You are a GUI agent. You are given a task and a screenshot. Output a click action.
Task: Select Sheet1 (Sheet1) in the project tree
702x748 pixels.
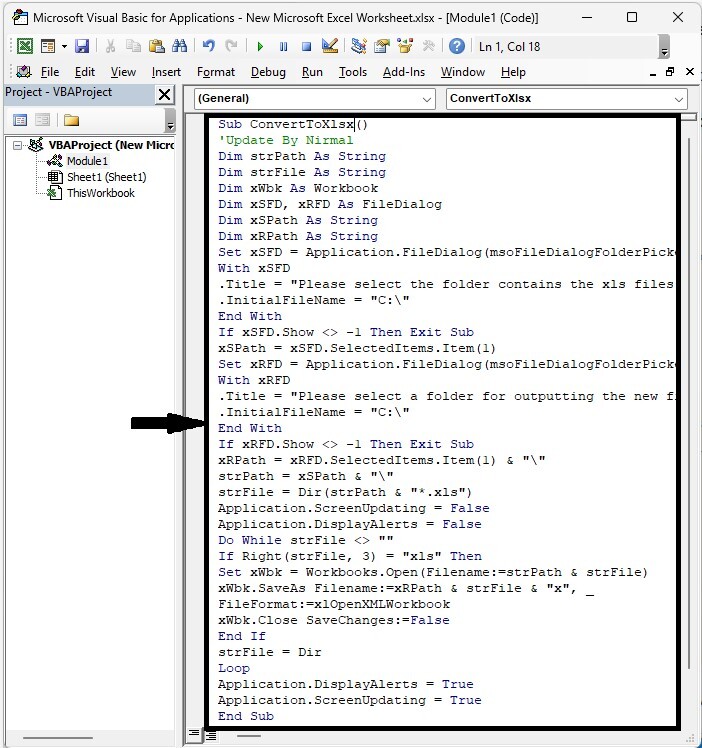106,177
